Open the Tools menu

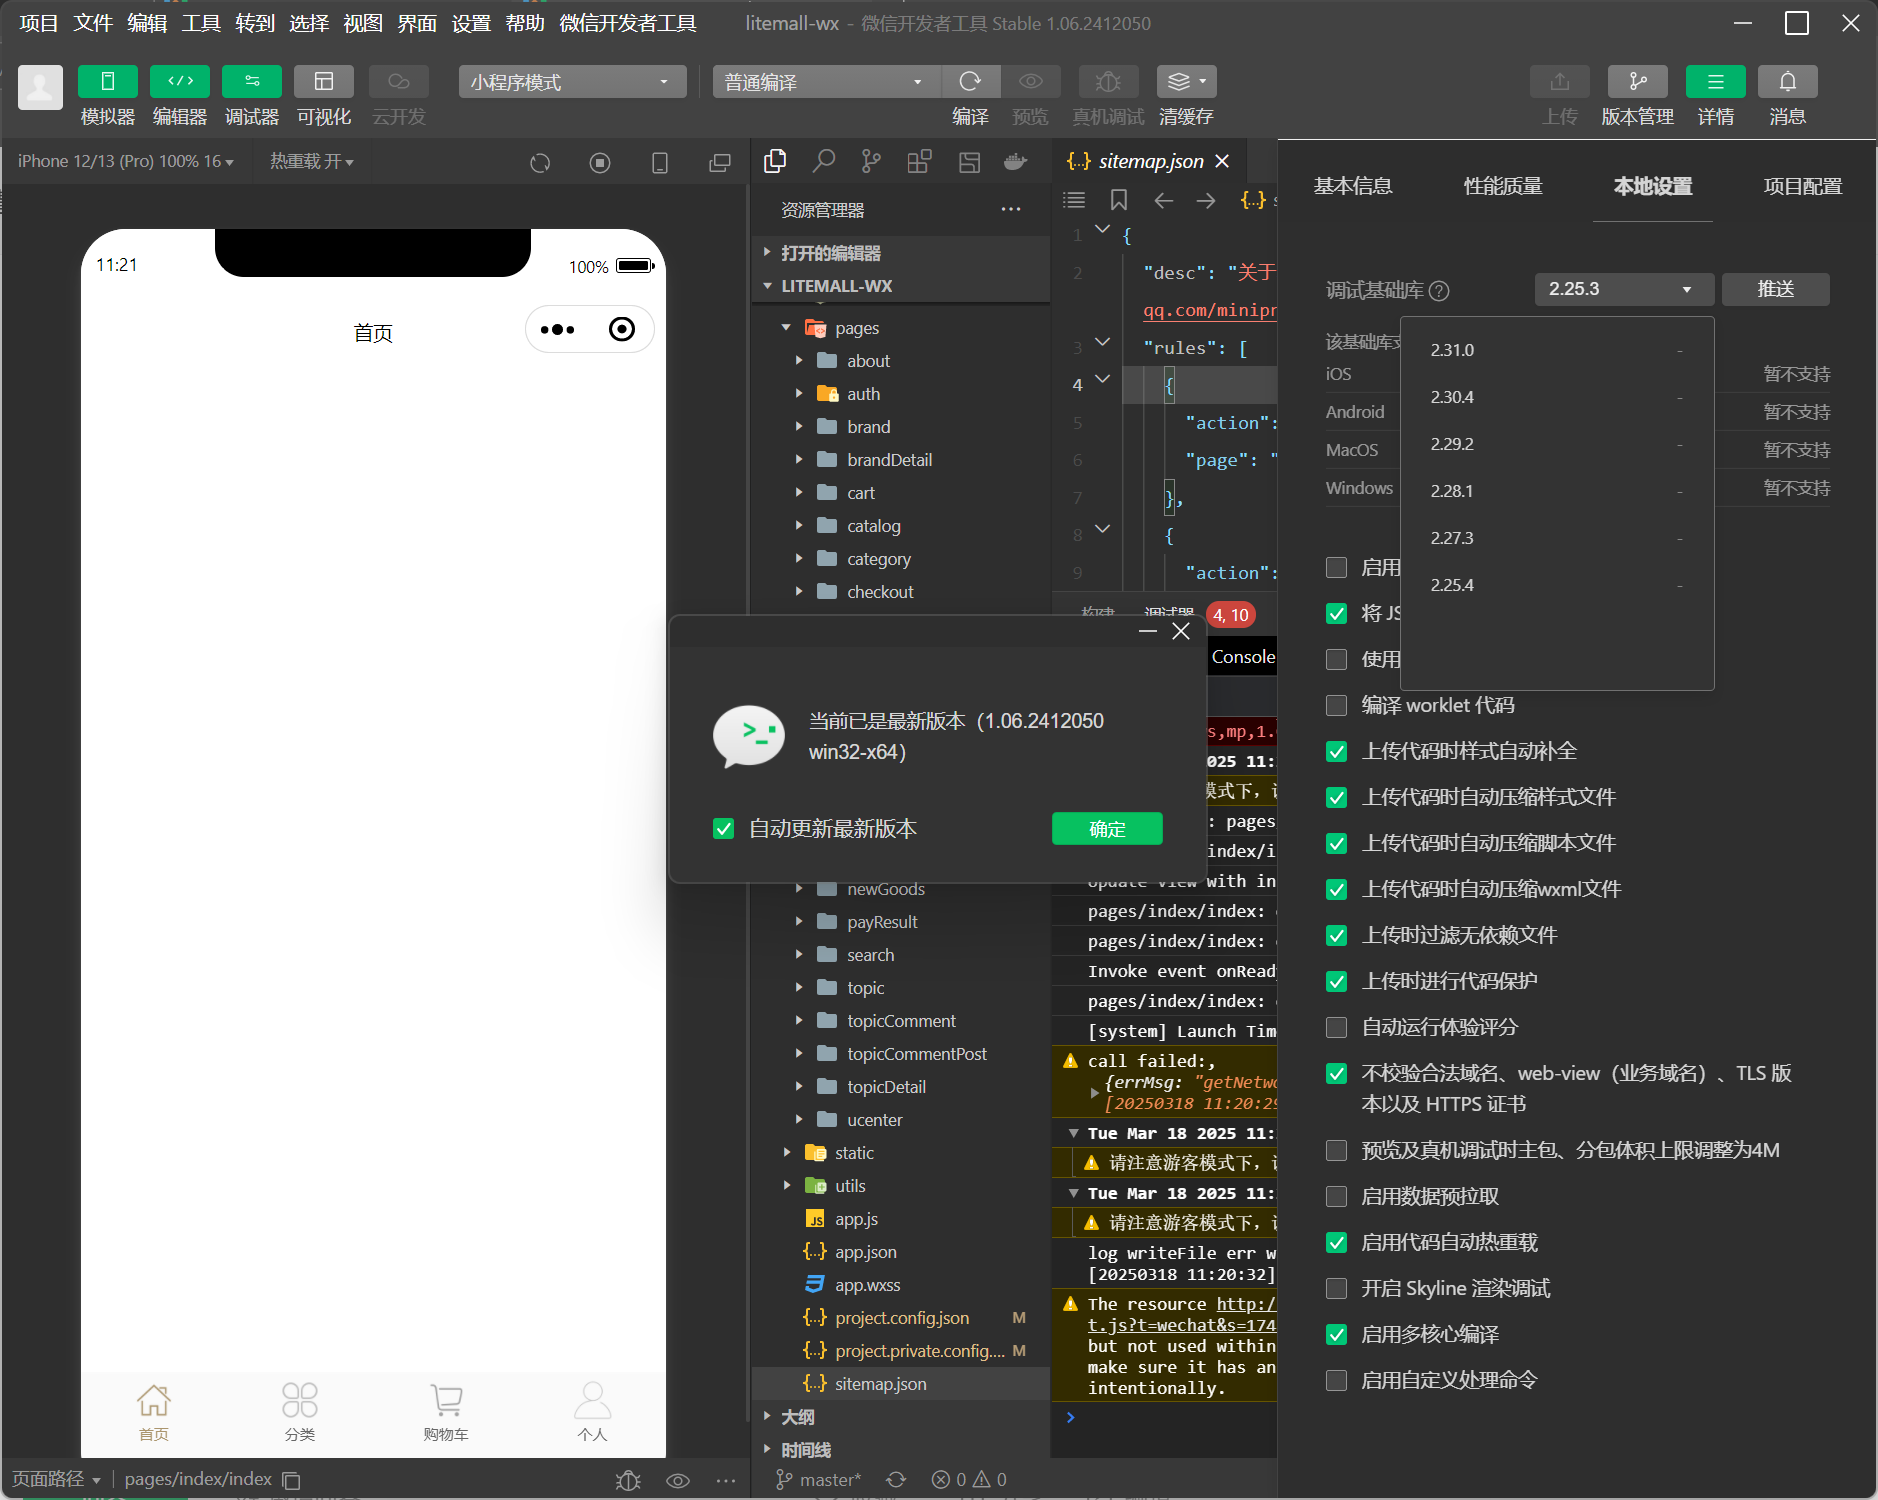[x=201, y=23]
